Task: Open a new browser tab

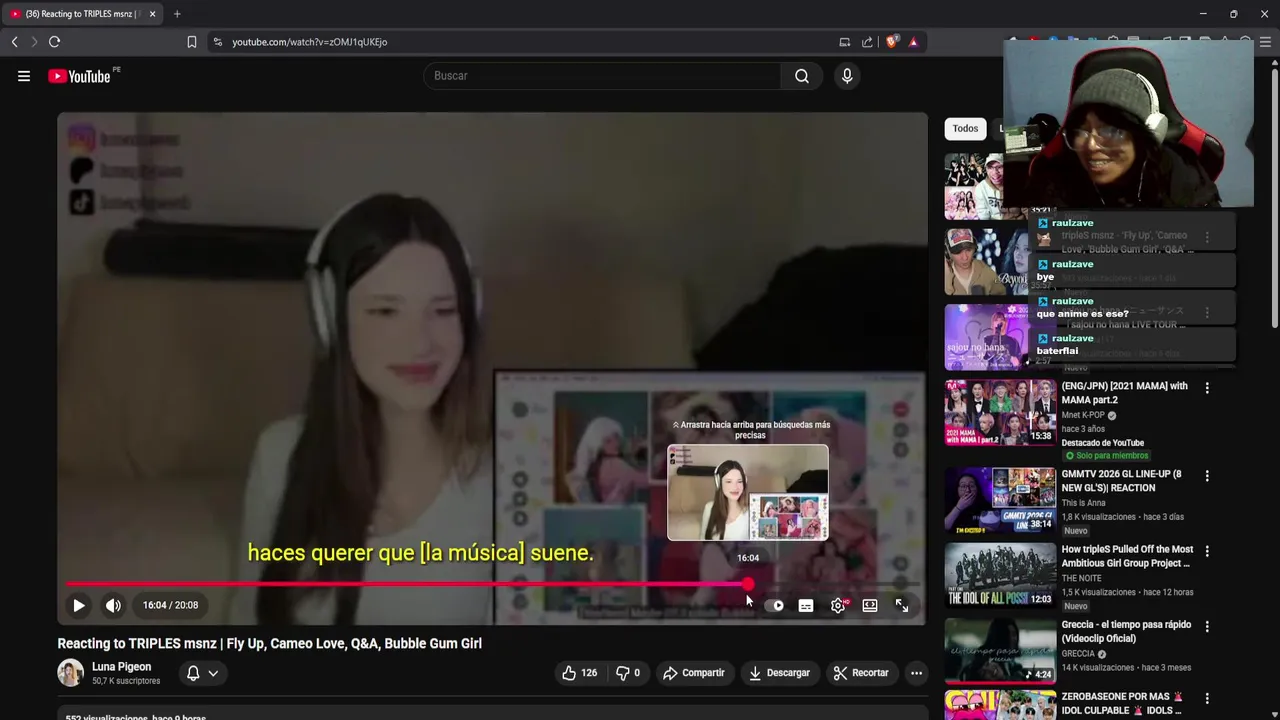Action: pos(177,14)
